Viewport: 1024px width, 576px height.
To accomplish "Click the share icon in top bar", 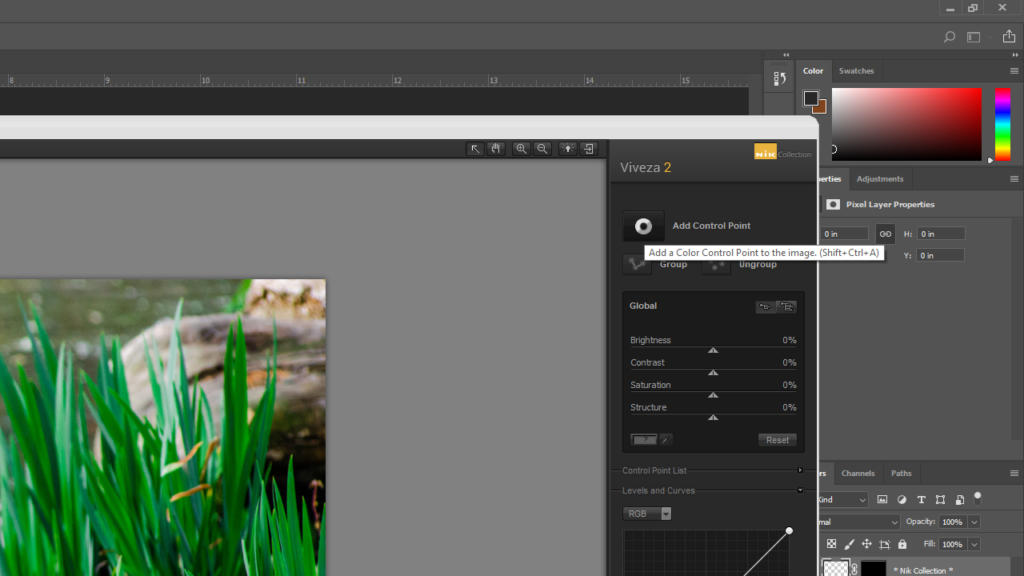I will (1009, 37).
